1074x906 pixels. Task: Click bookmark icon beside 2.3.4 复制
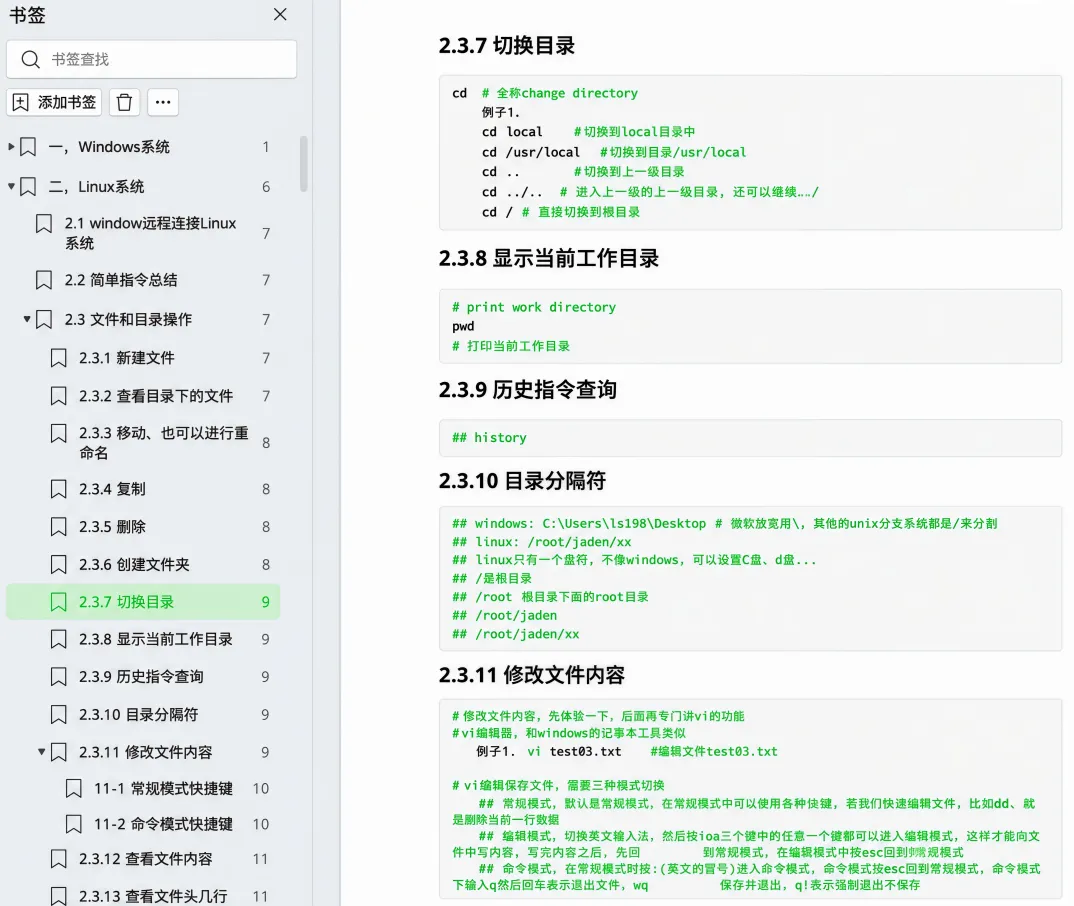pyautogui.click(x=59, y=489)
